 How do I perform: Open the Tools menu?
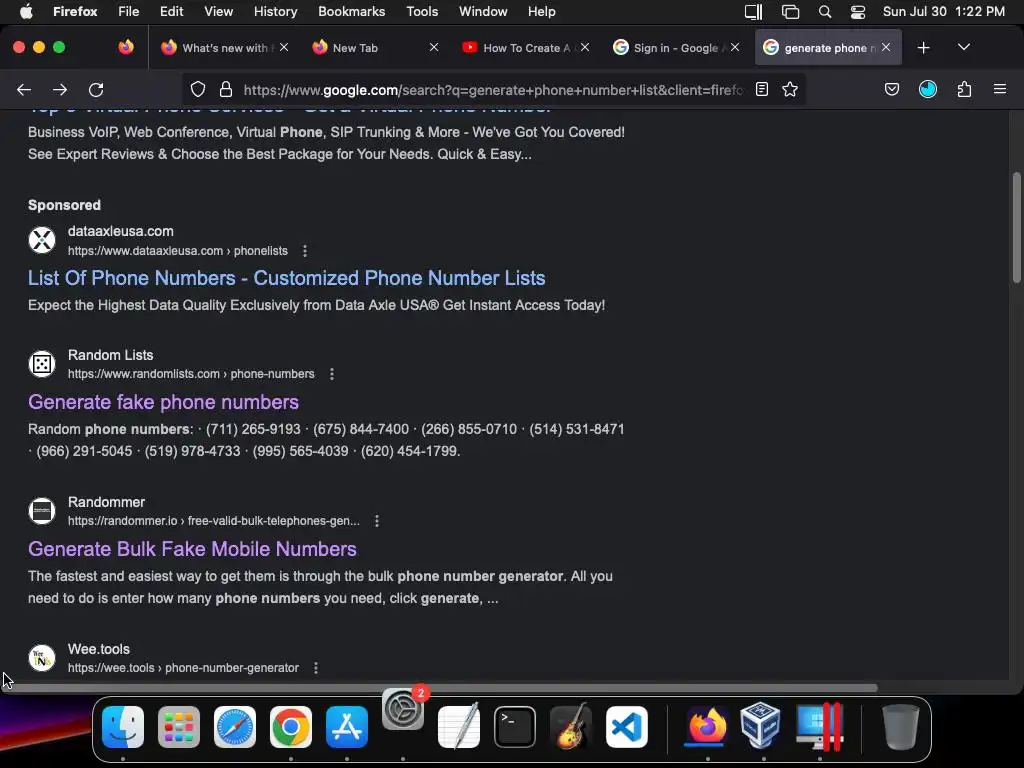point(422,12)
